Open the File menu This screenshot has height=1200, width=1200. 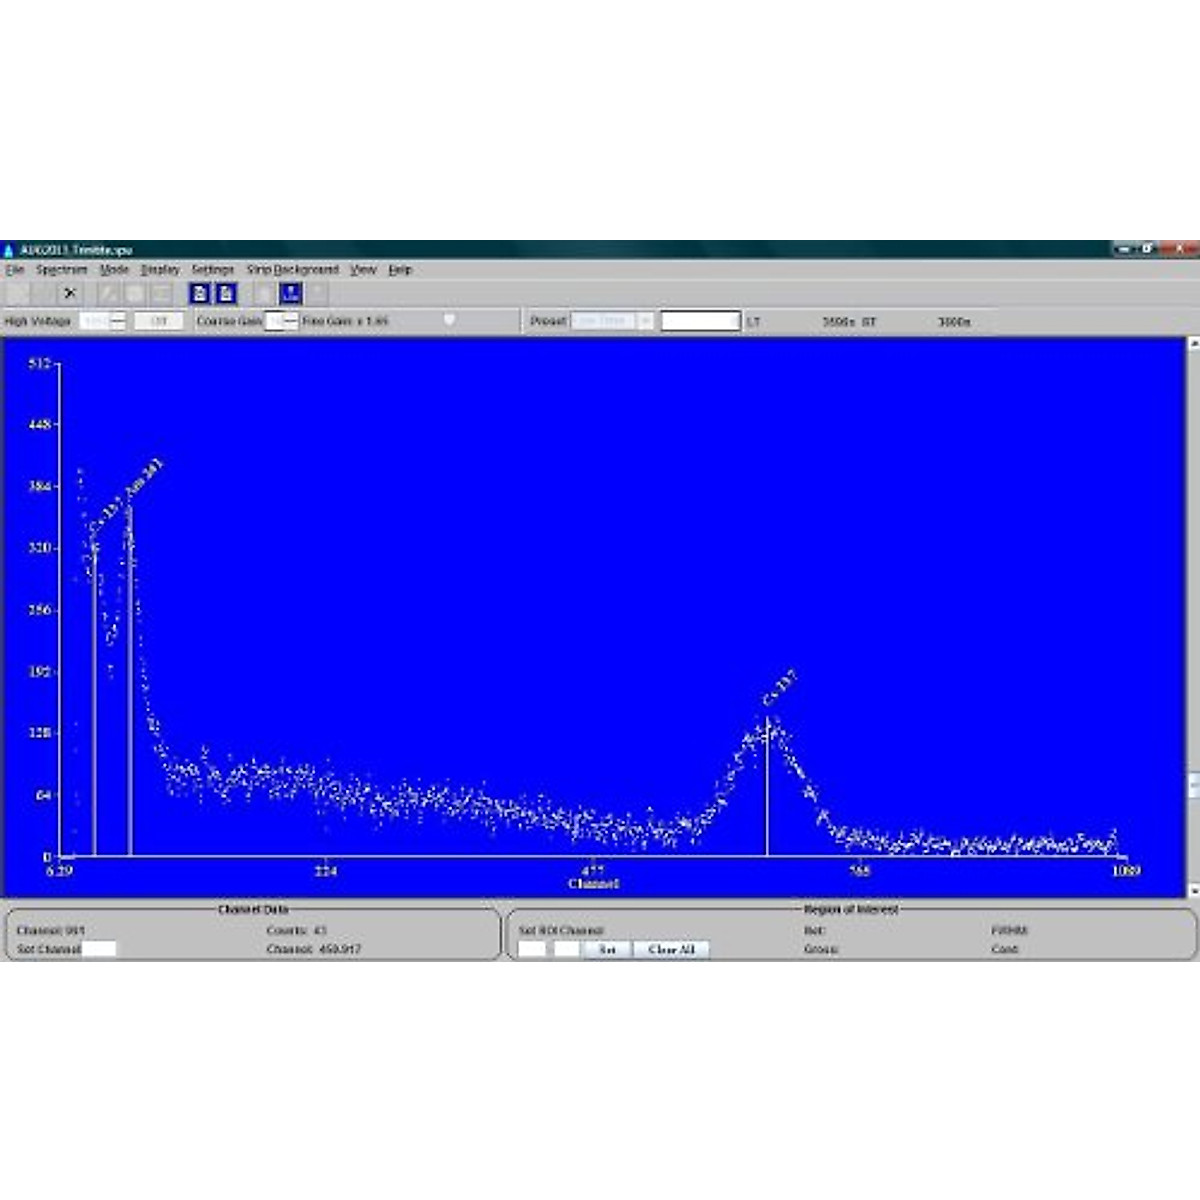pyautogui.click(x=15, y=270)
